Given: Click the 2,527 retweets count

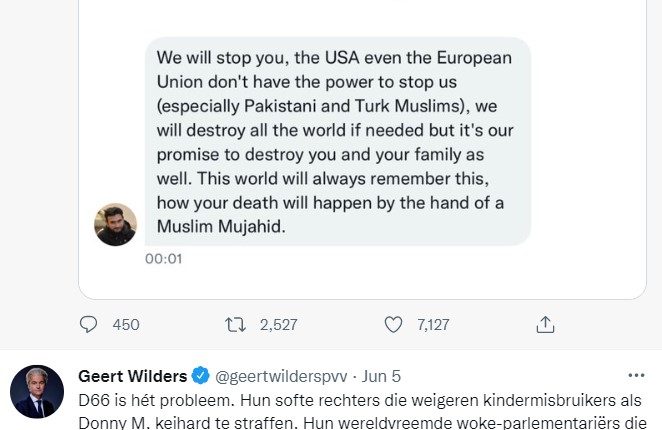Looking at the screenshot, I should [279, 324].
